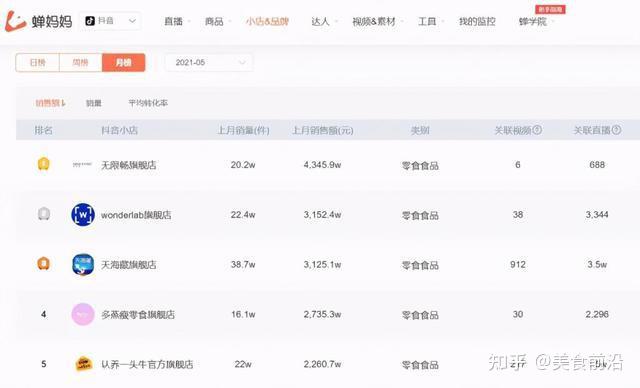This screenshot has width=640, height=388.
Task: Open 无限畅旗舰店 store link
Action: [129, 165]
